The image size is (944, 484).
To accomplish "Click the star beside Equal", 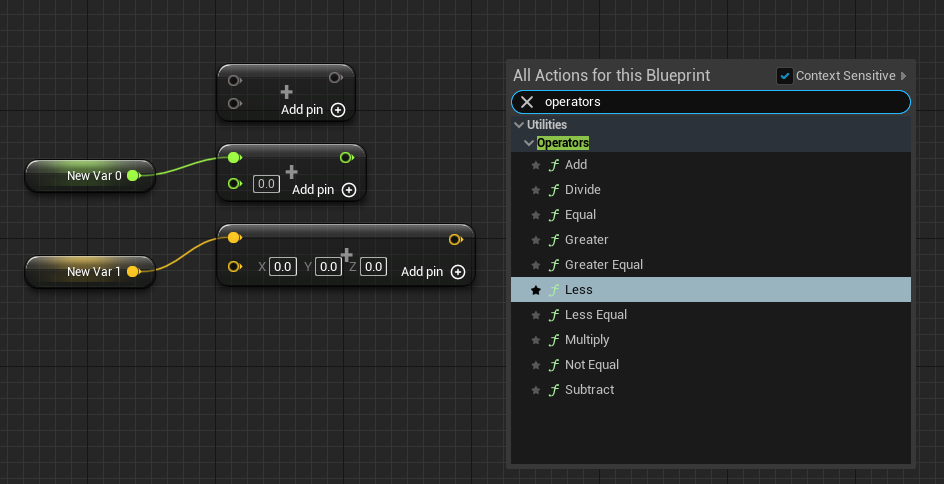I will [536, 215].
